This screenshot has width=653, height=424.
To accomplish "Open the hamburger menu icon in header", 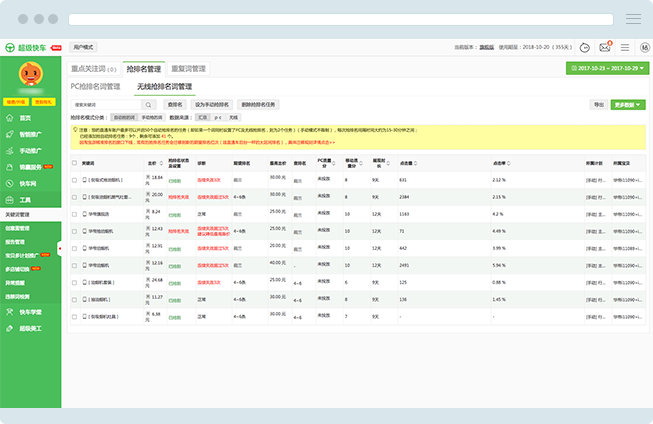I will (625, 47).
